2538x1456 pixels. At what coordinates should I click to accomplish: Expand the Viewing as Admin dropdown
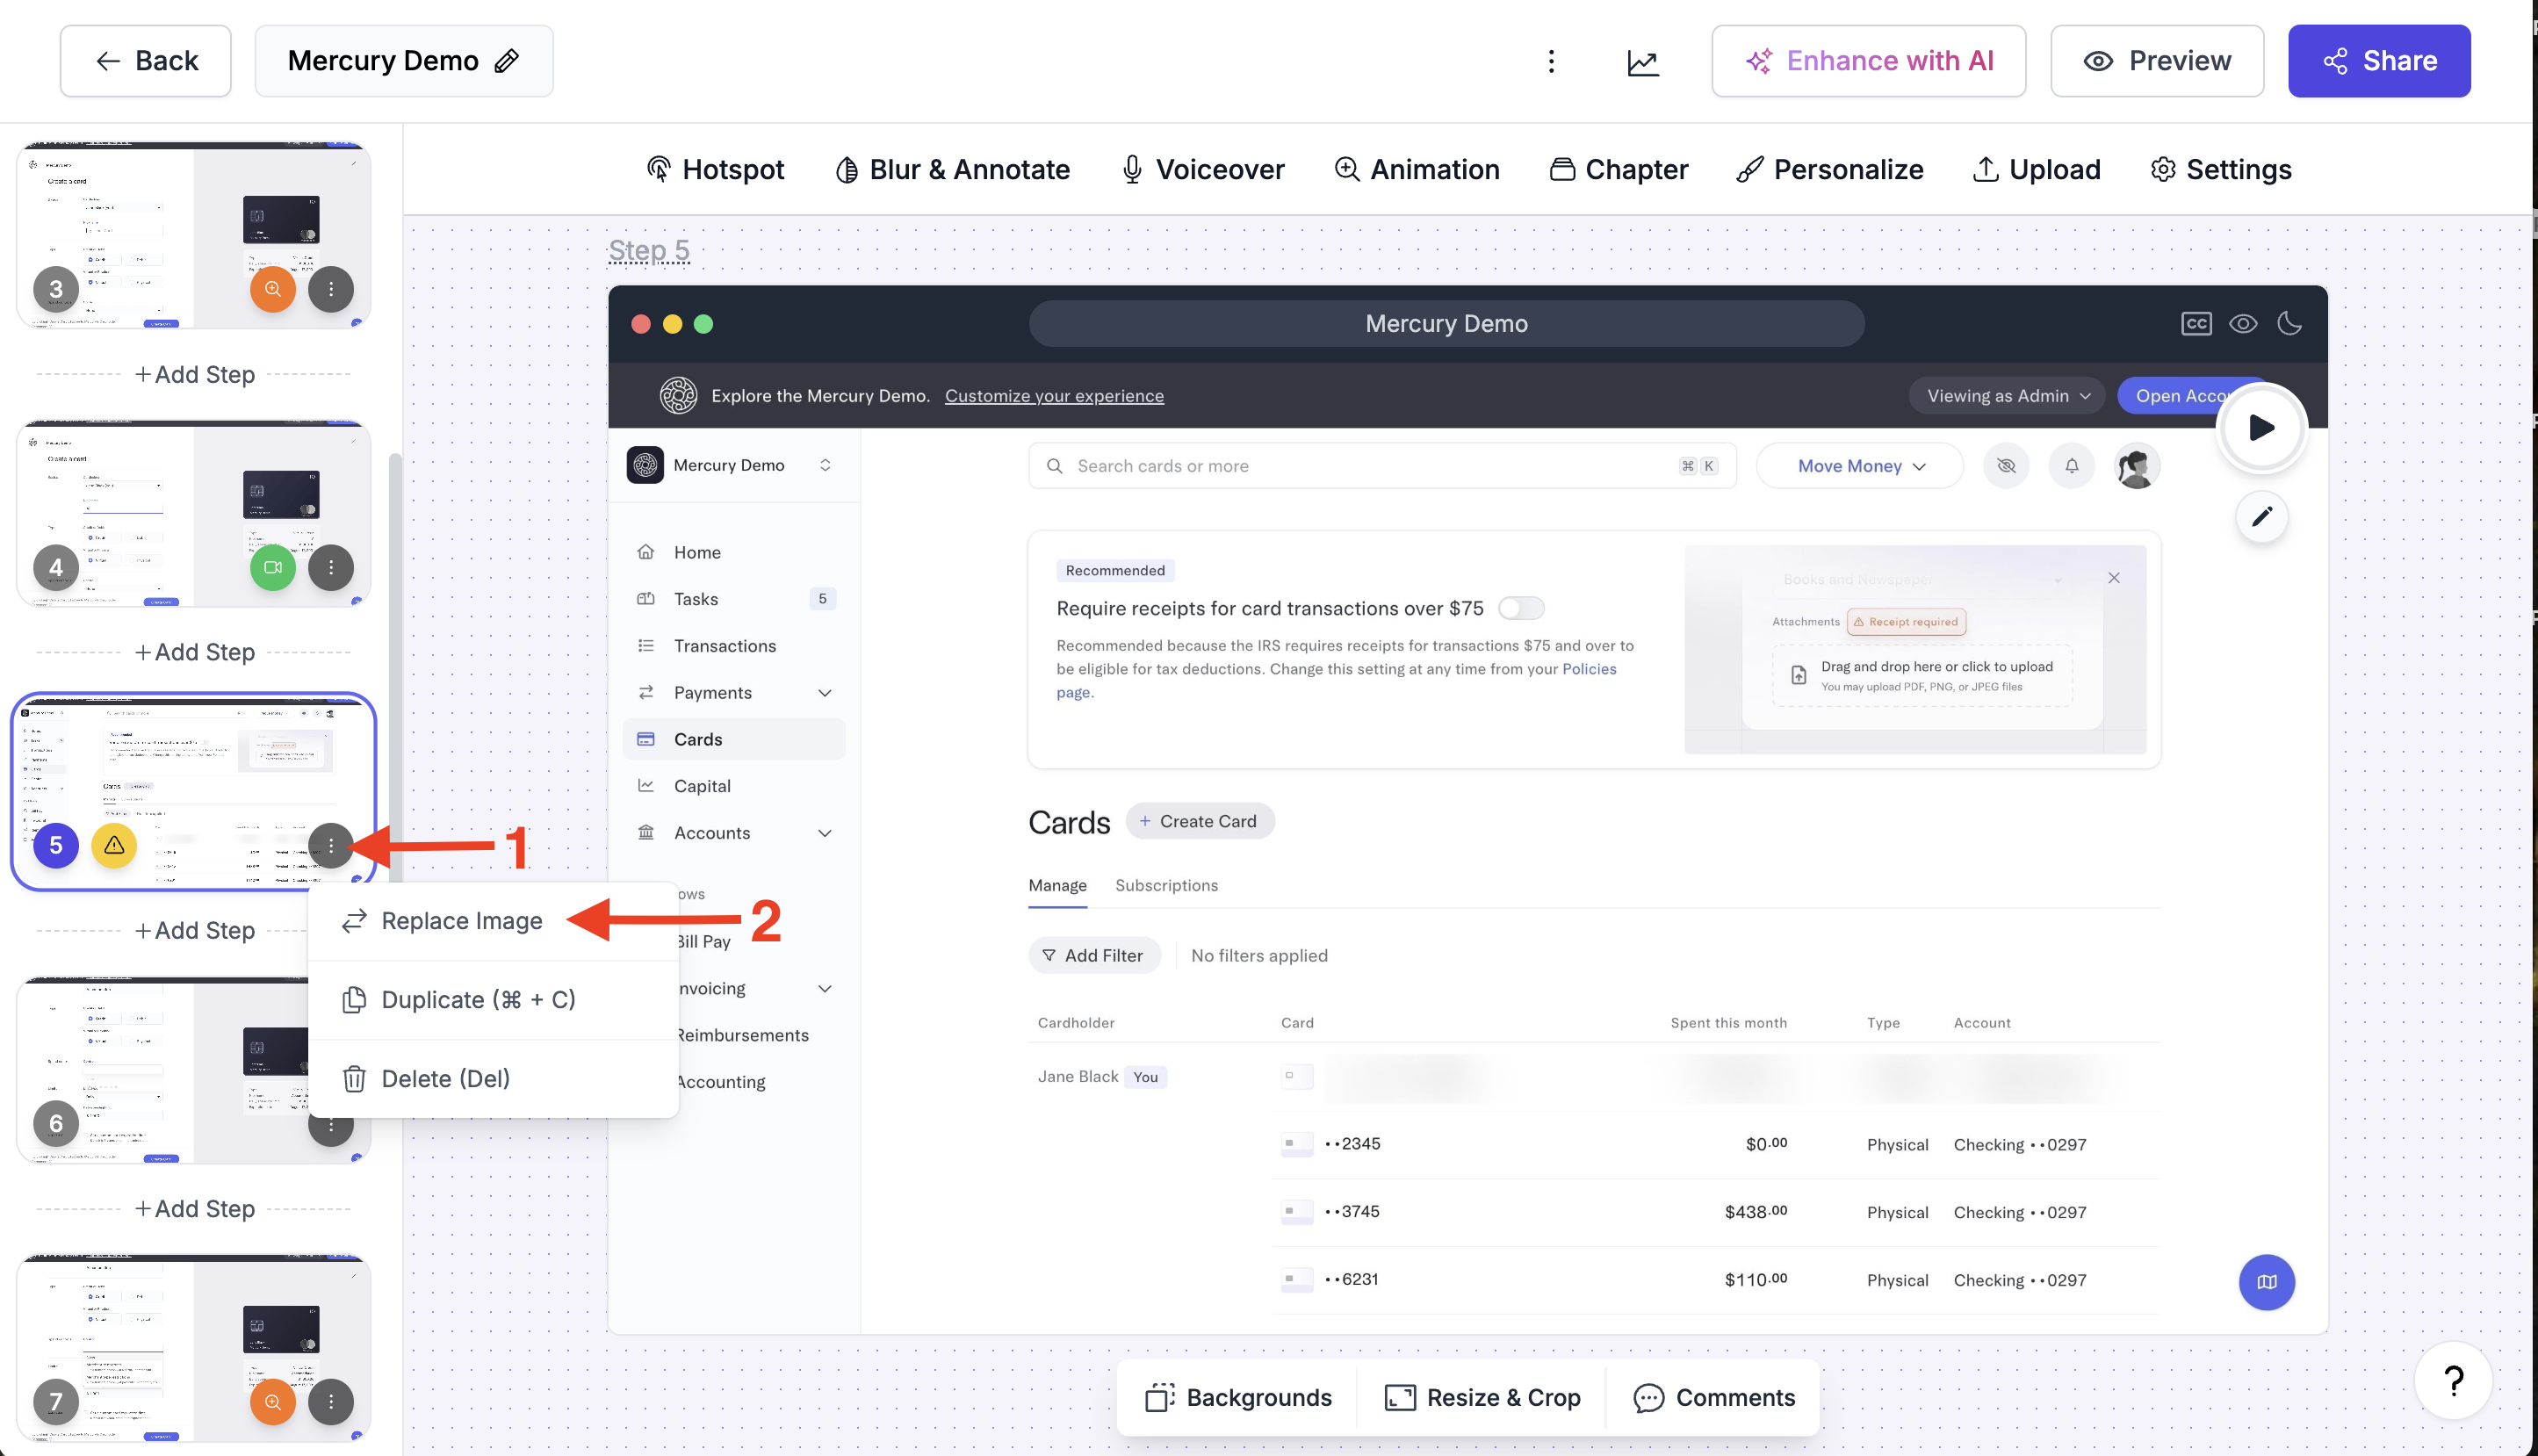[2007, 396]
